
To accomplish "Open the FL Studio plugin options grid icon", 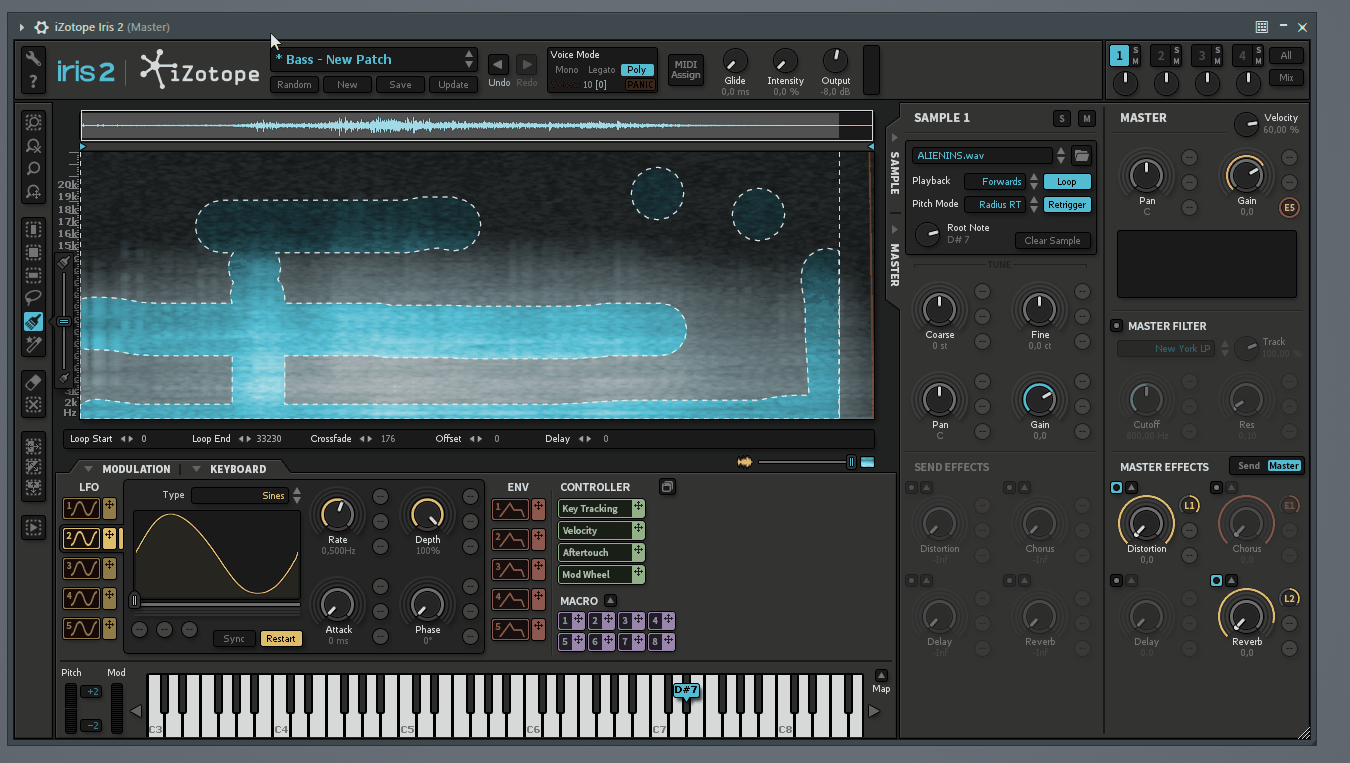I will point(1262,27).
